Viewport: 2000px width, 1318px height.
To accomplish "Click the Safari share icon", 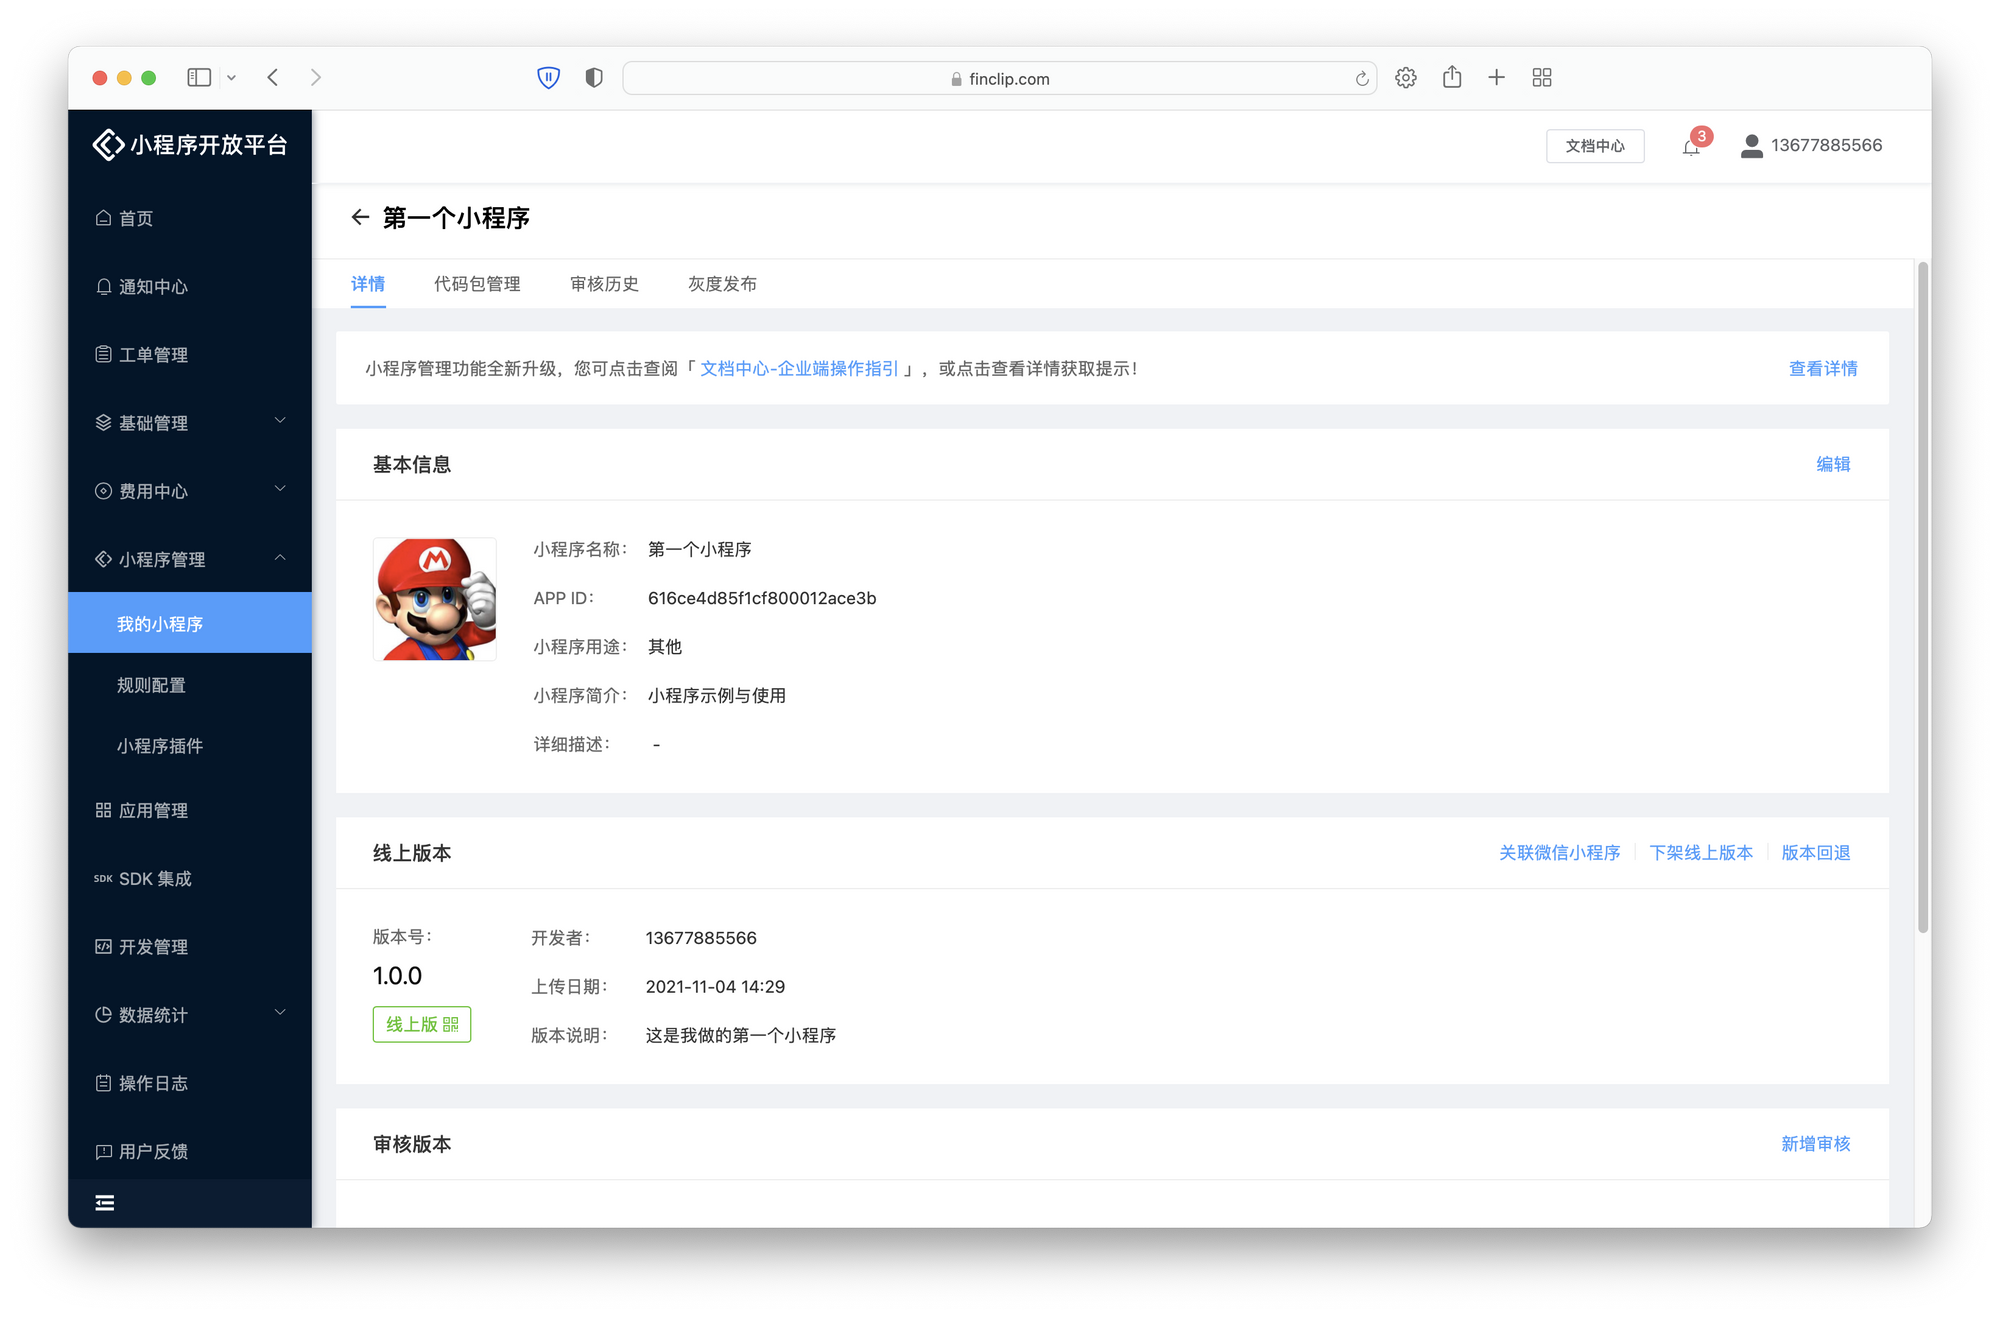I will (1452, 77).
